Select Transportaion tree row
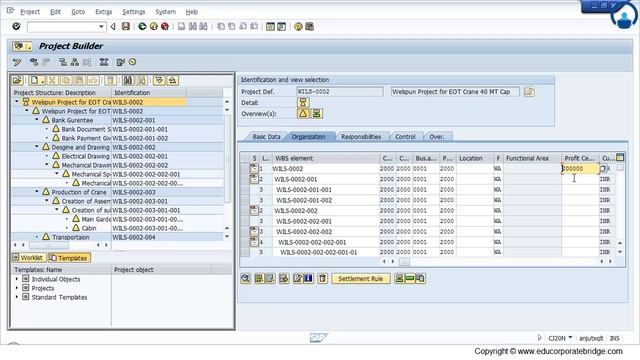The image size is (640, 360). 118,237
